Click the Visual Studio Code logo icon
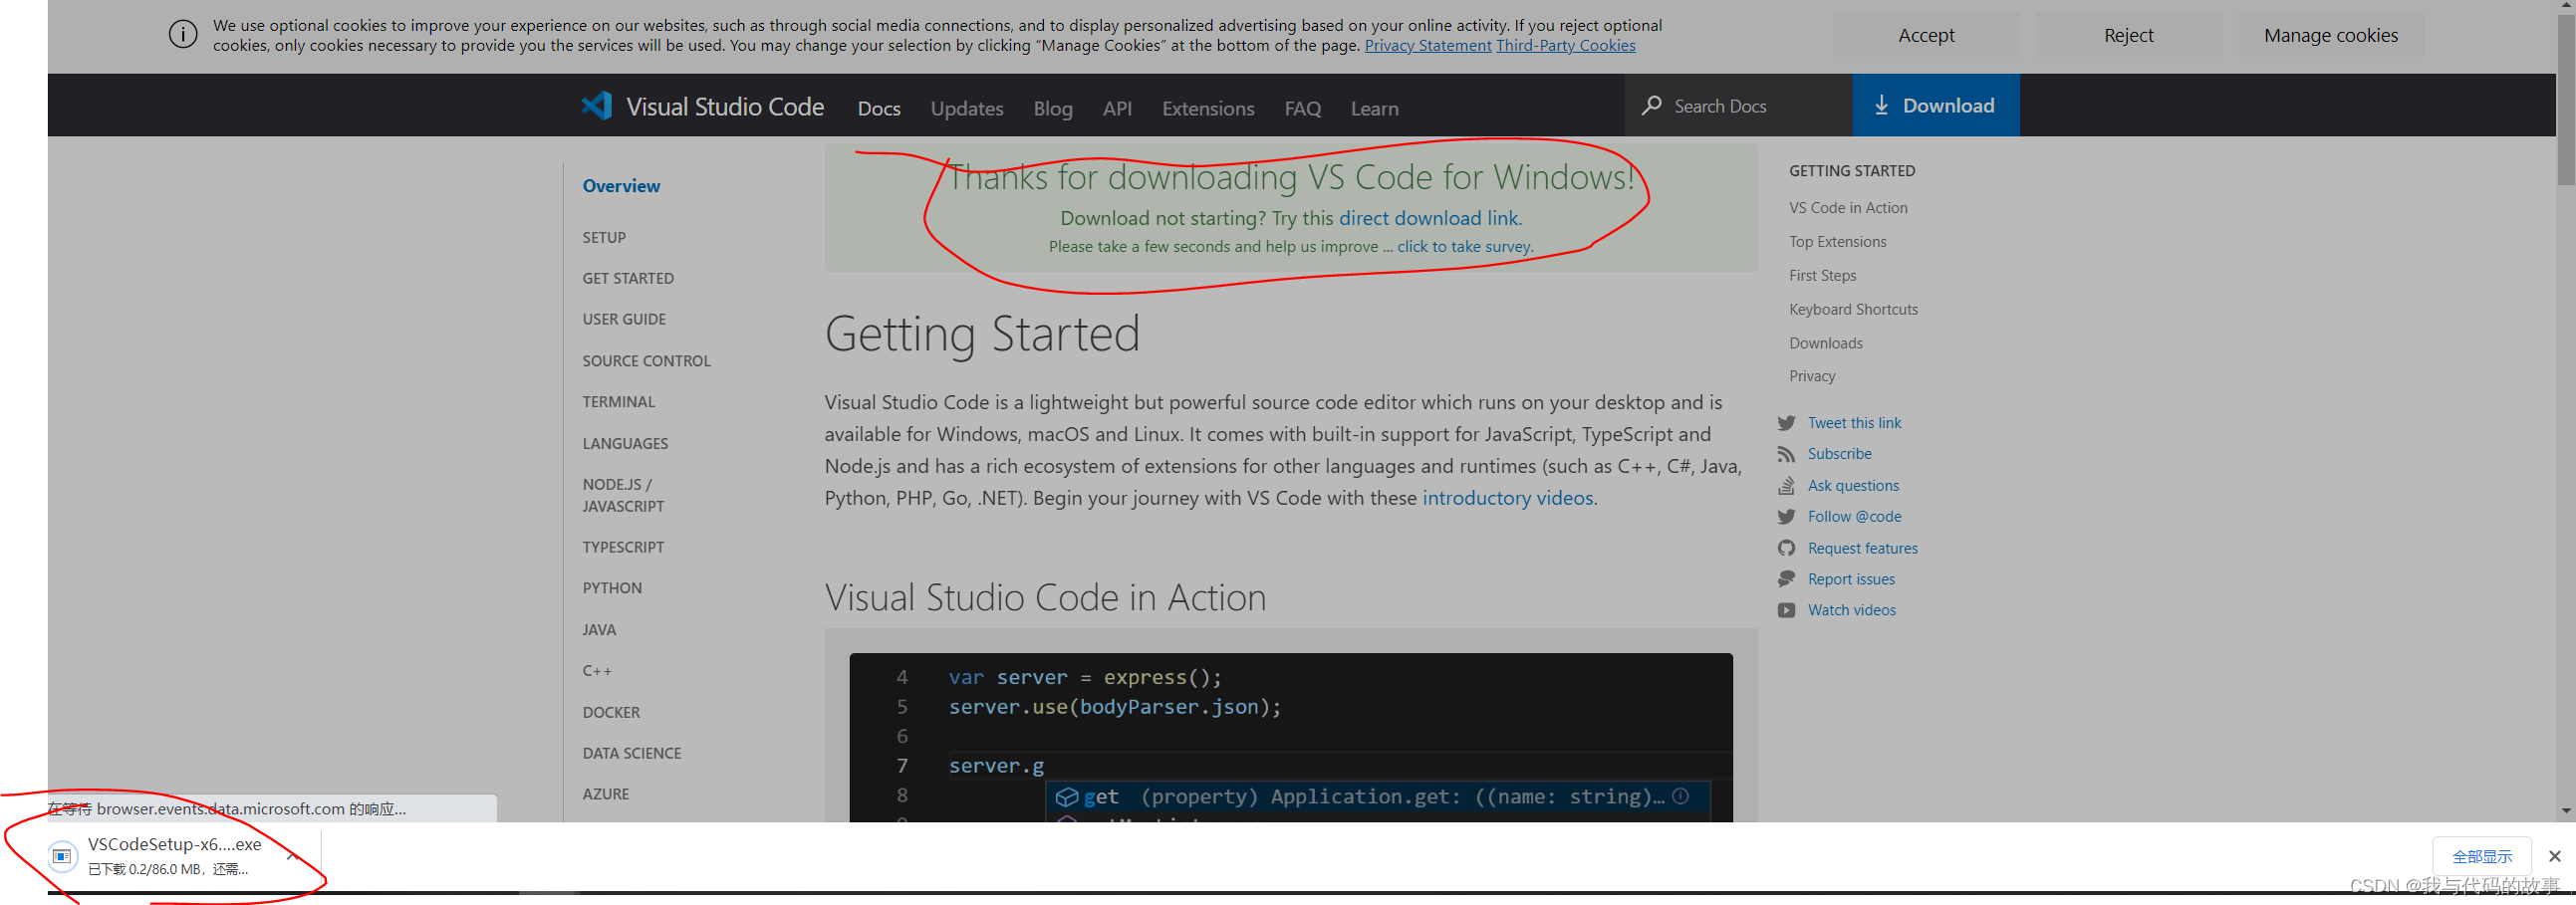This screenshot has height=905, width=2576. pyautogui.click(x=597, y=106)
